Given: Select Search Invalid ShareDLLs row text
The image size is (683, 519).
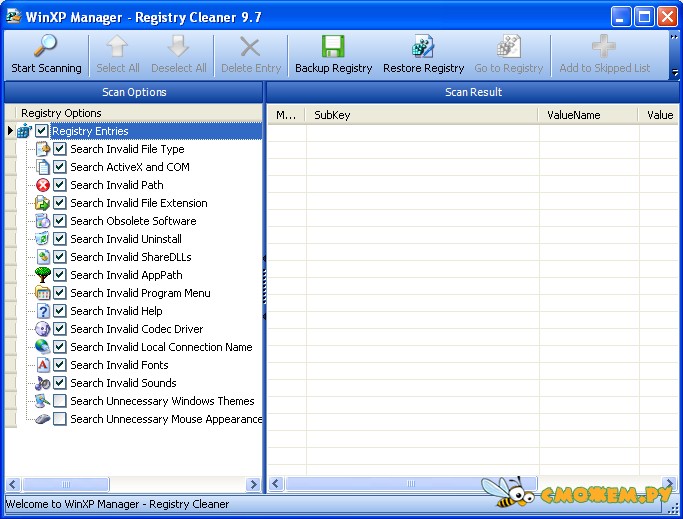Looking at the screenshot, I should click(131, 257).
